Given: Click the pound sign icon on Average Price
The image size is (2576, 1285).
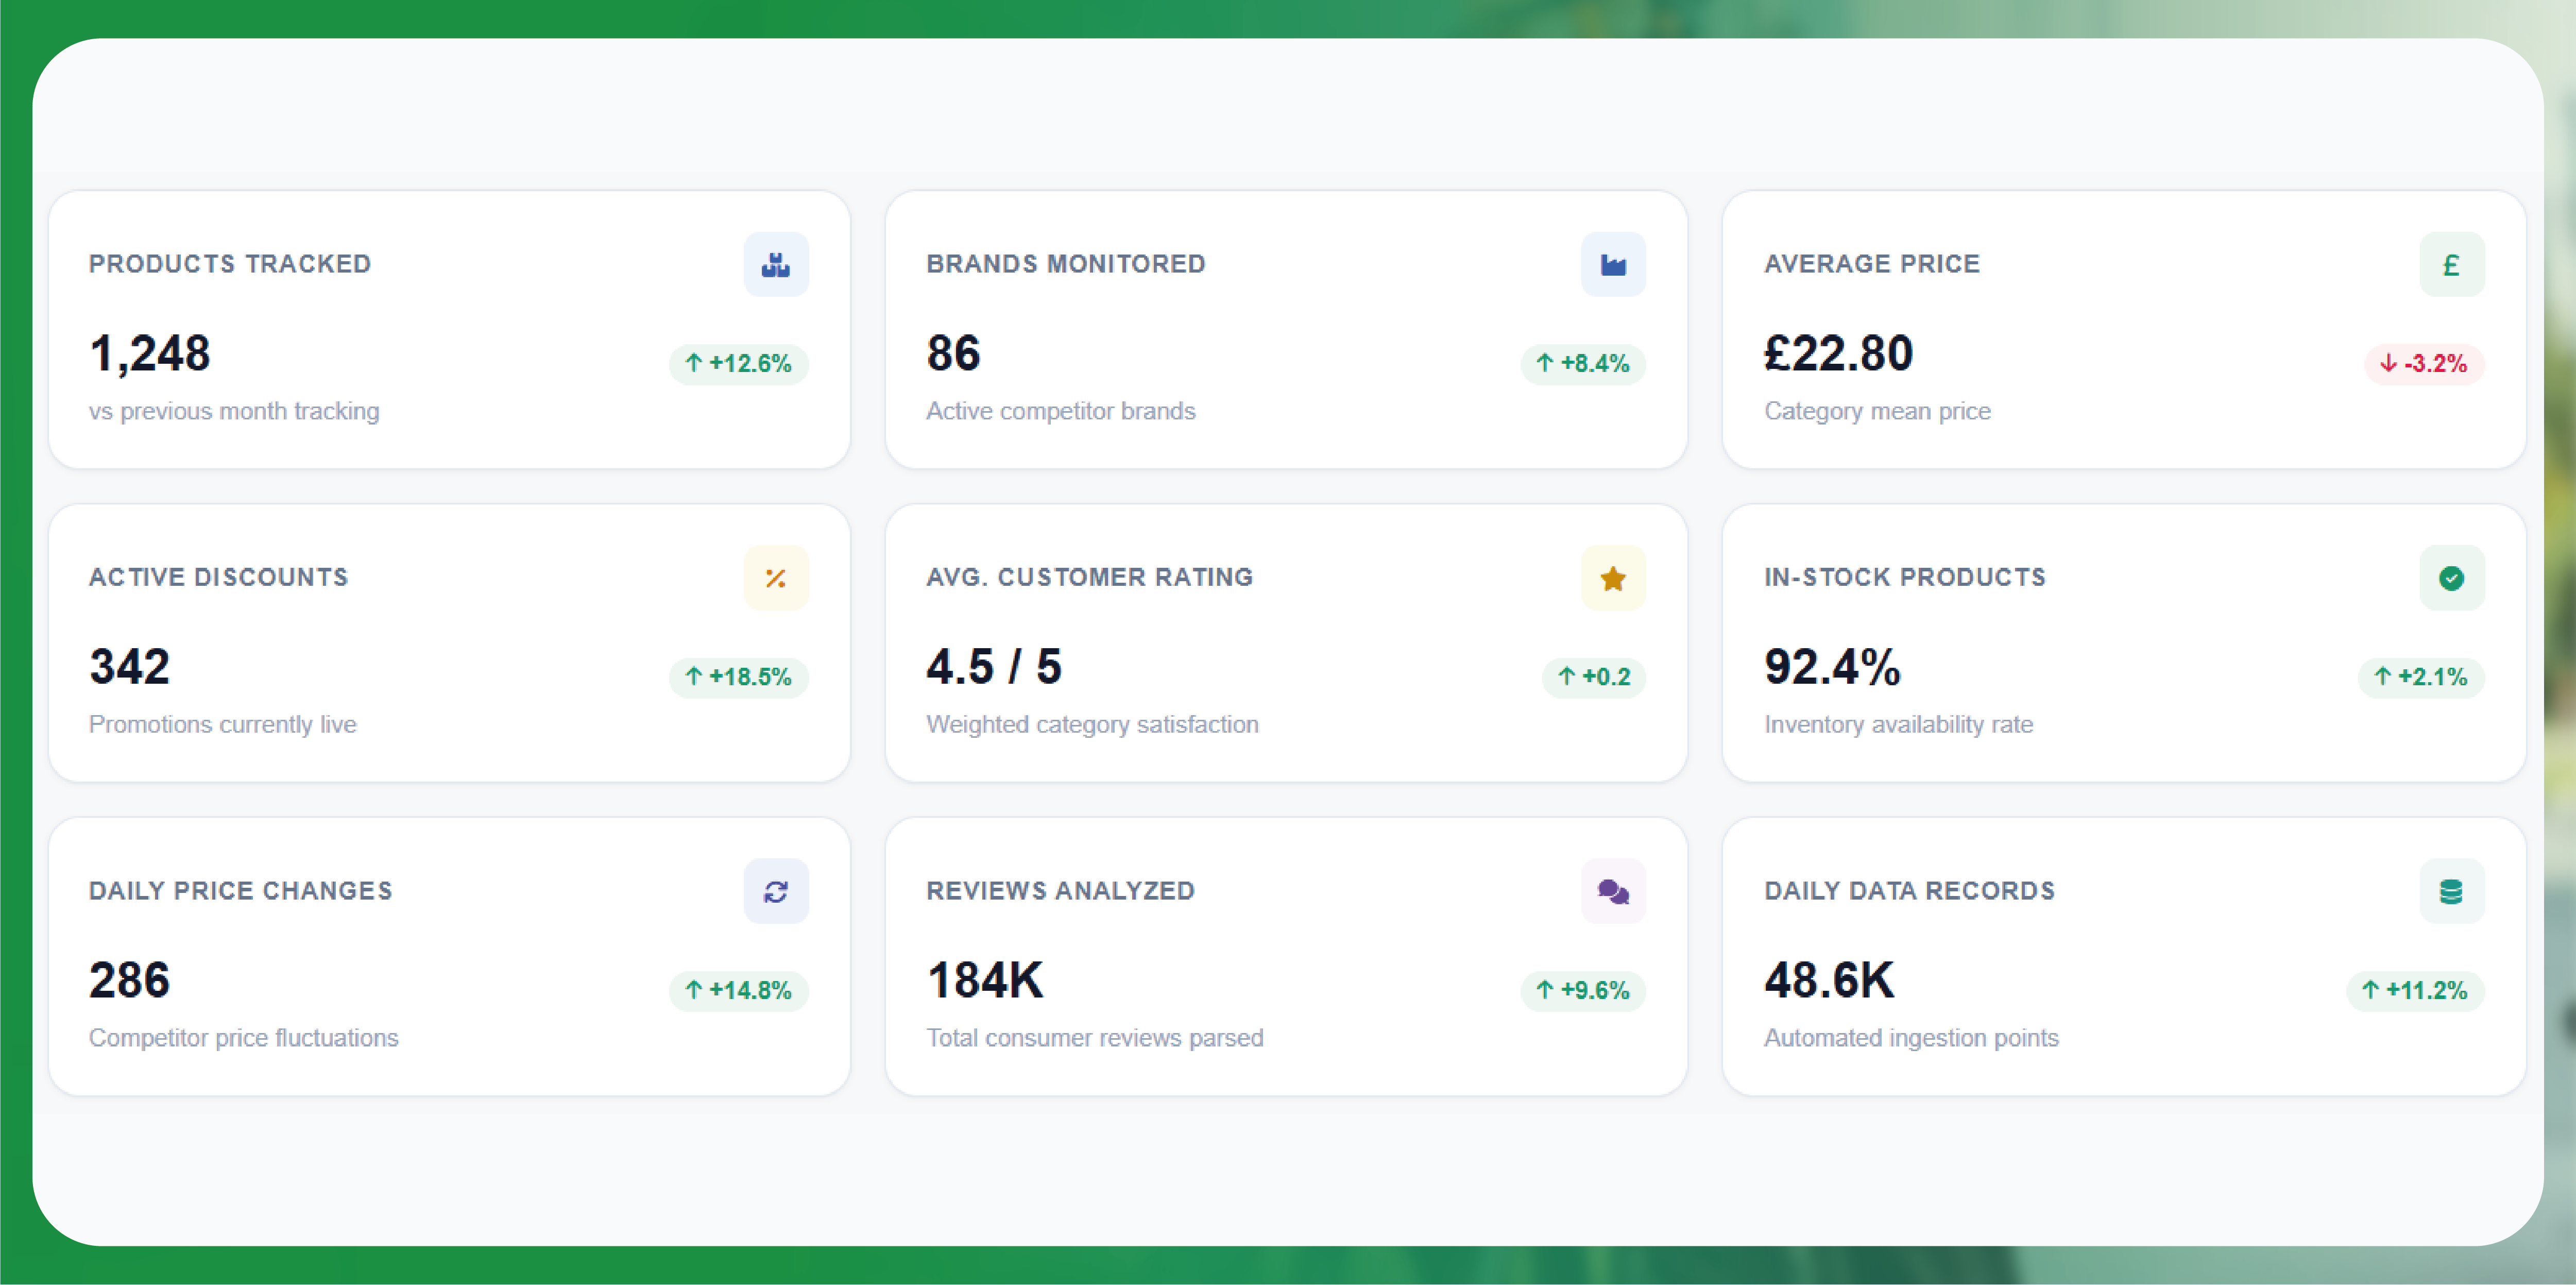Looking at the screenshot, I should [2451, 264].
